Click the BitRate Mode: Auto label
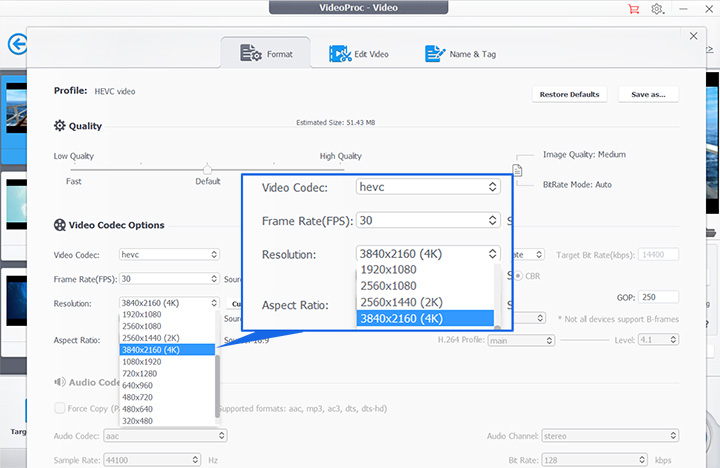The height and width of the screenshot is (468, 720). click(577, 185)
